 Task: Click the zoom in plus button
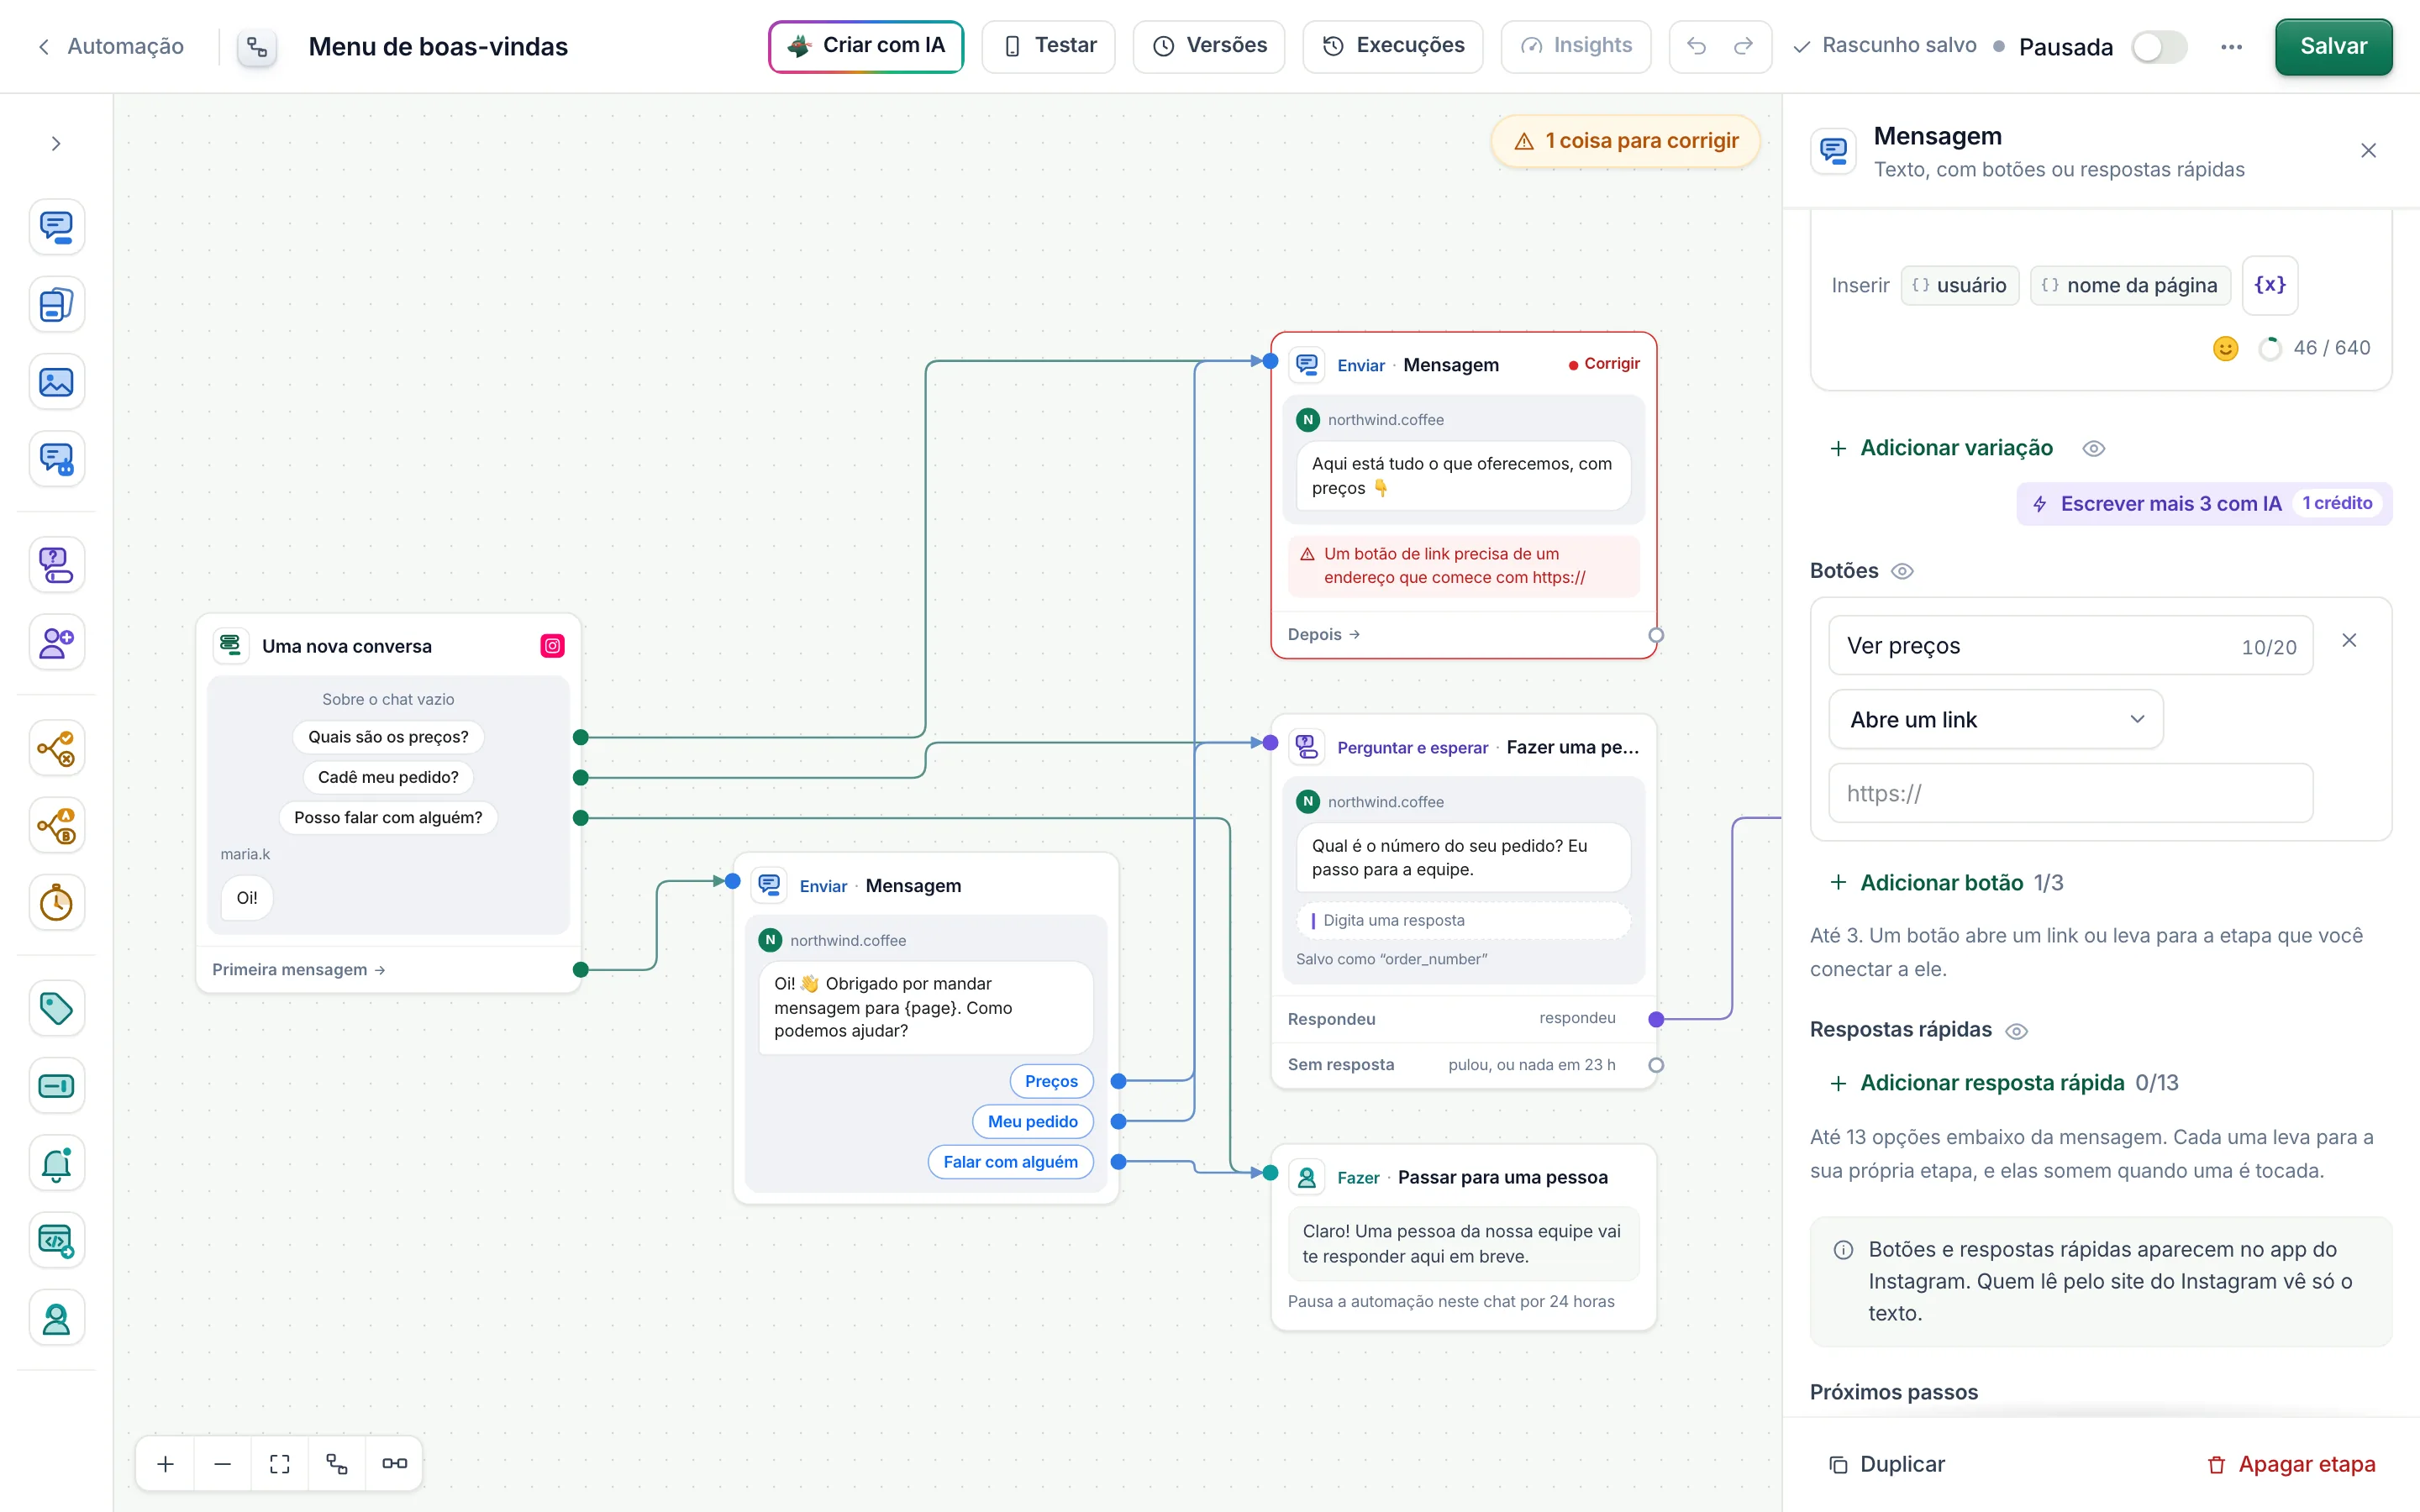166,1463
